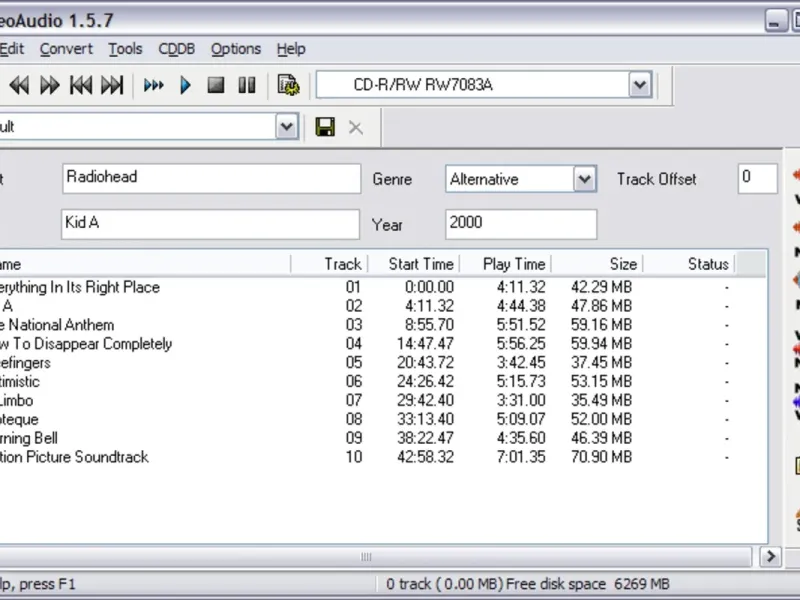Pause playback with the pause icon
The image size is (800, 600).
click(247, 85)
